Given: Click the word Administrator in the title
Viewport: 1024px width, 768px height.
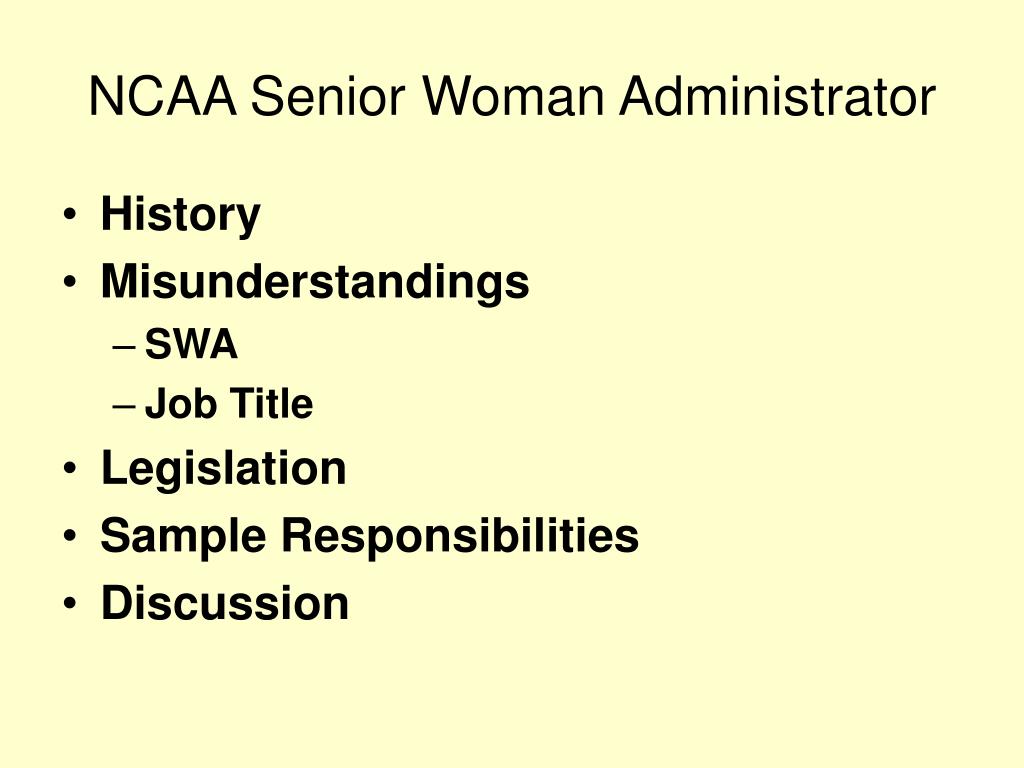Looking at the screenshot, I should 778,97.
